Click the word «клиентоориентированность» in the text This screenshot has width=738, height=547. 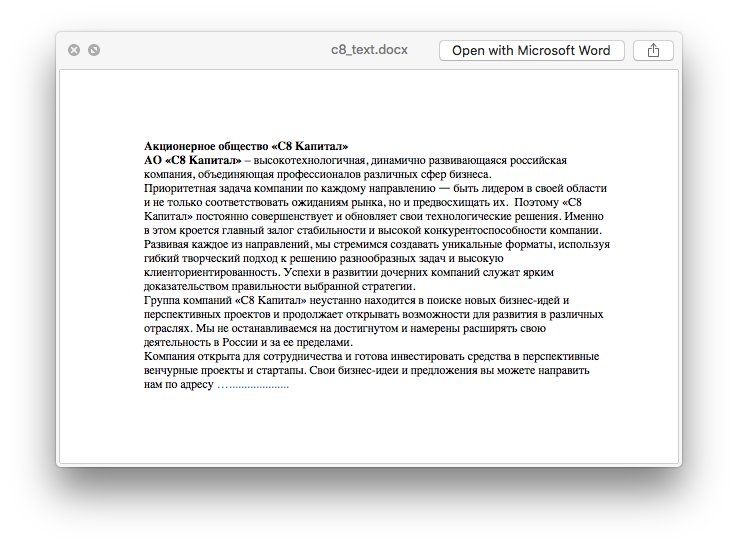pyautogui.click(x=211, y=272)
